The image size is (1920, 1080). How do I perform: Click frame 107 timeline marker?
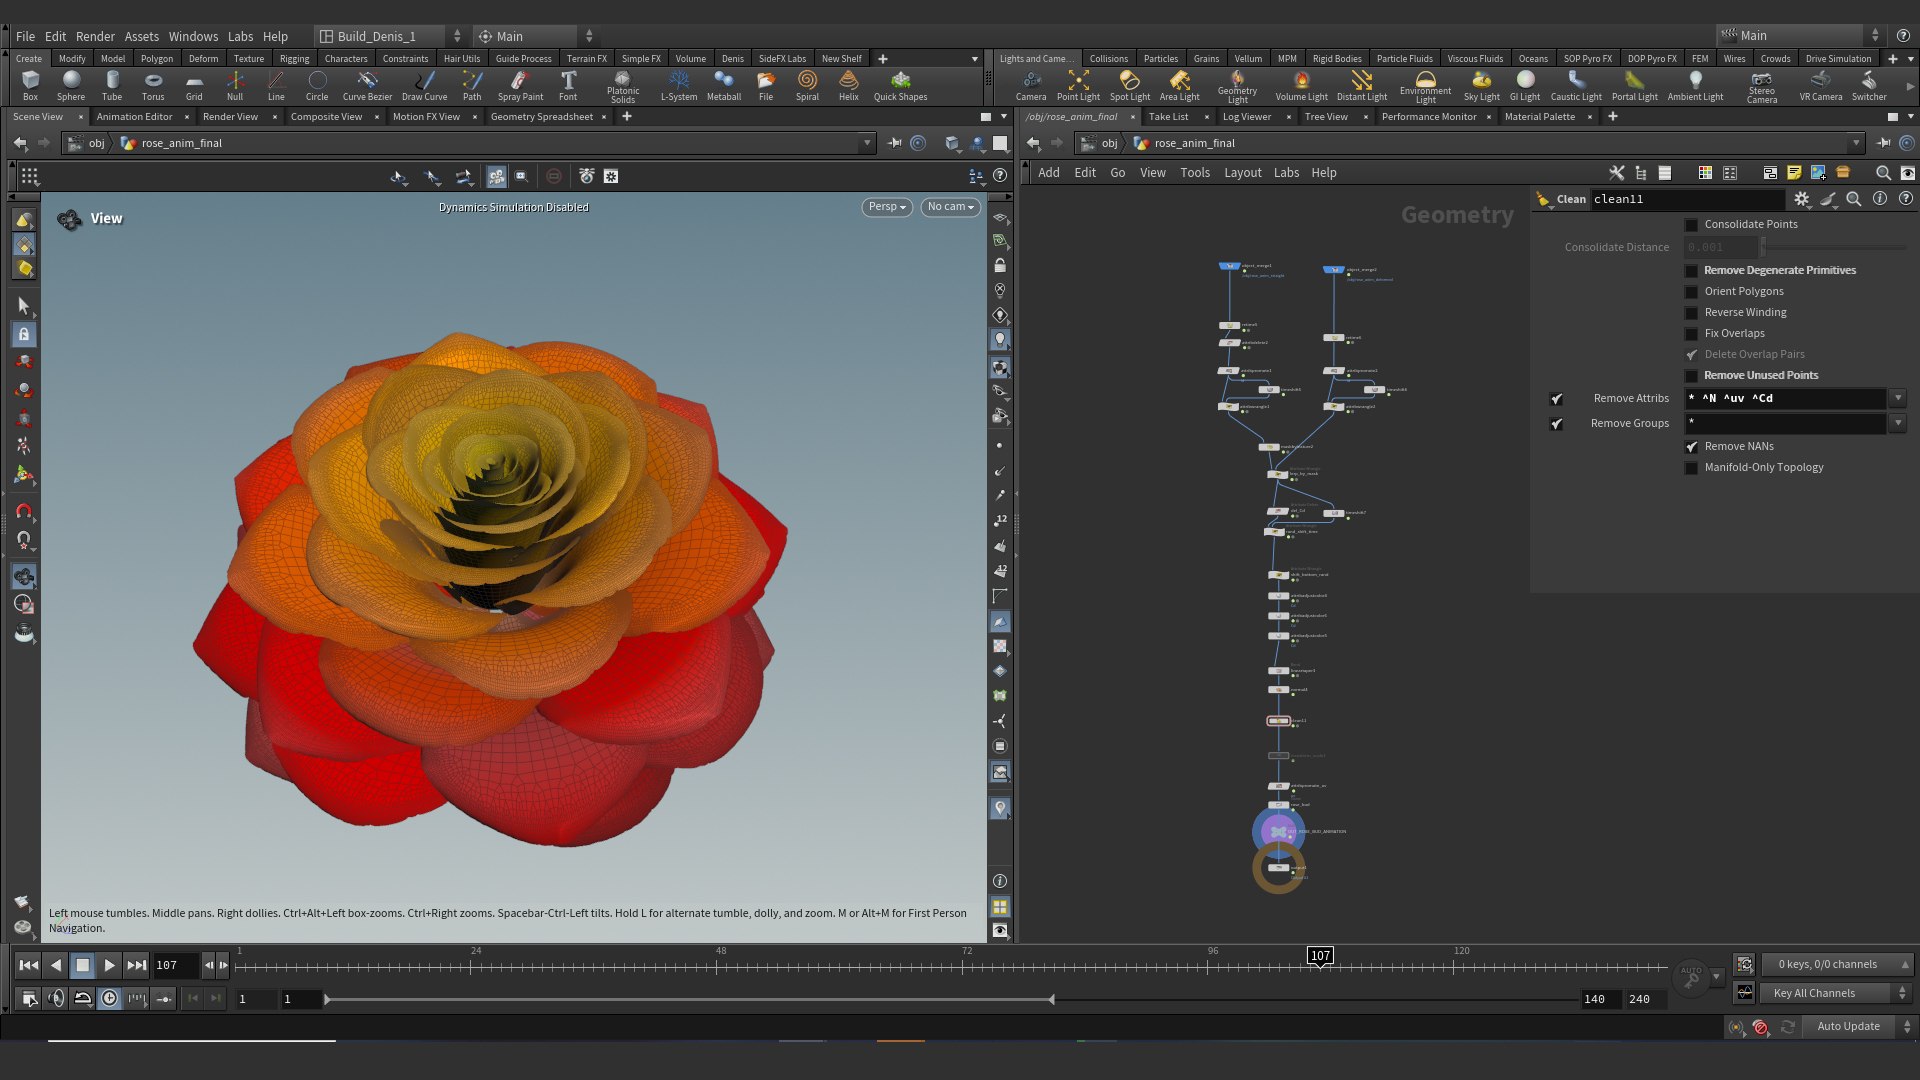(1320, 956)
